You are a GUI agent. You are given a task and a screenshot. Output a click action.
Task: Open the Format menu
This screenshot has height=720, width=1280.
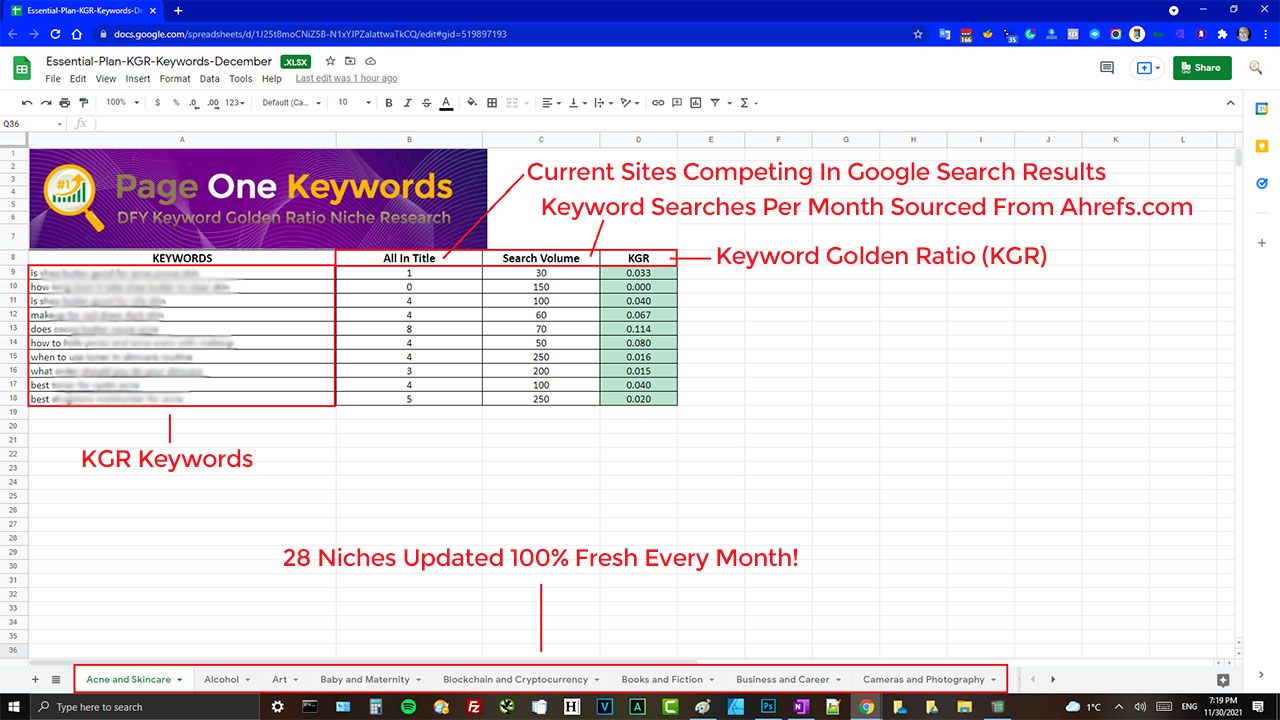pos(175,79)
